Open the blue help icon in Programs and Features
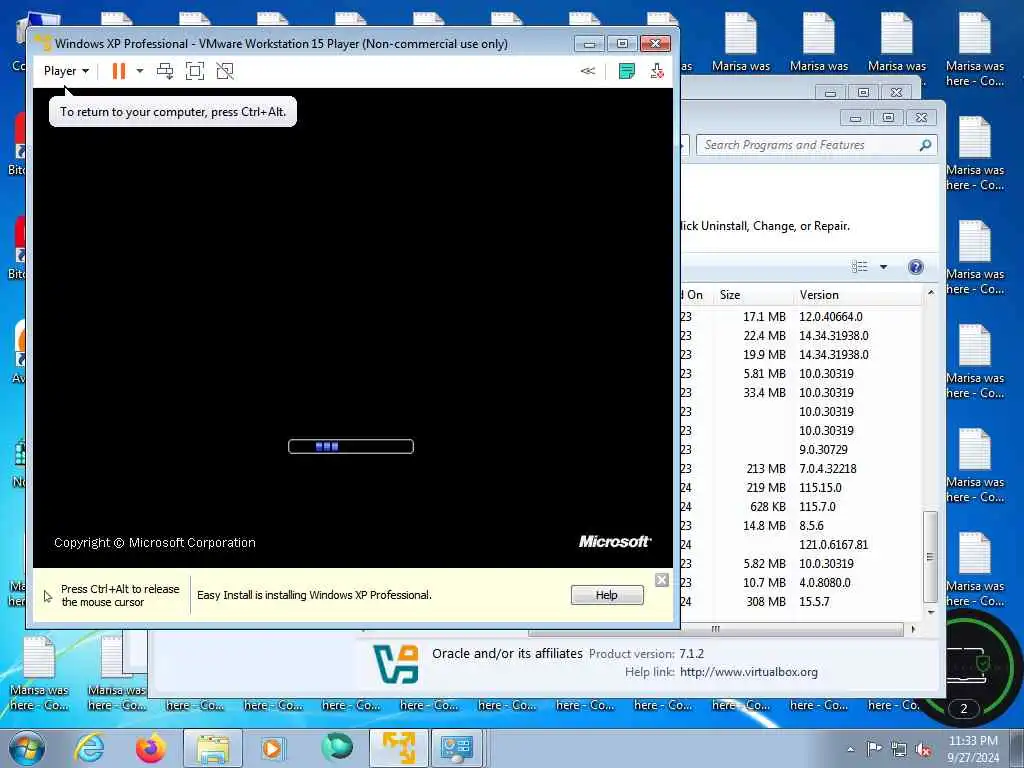 (916, 266)
